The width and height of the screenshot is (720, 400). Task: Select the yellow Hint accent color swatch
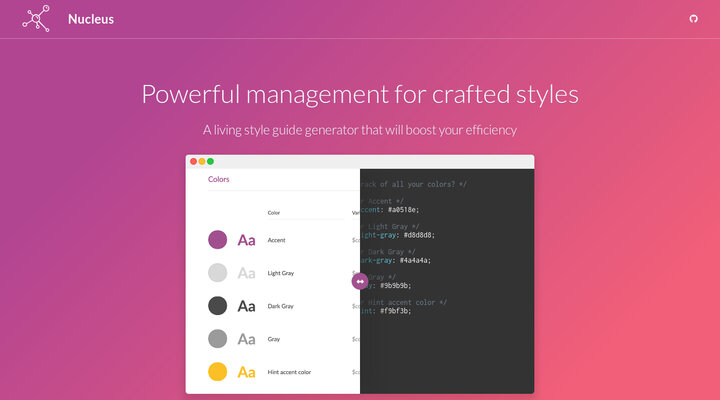[x=218, y=372]
